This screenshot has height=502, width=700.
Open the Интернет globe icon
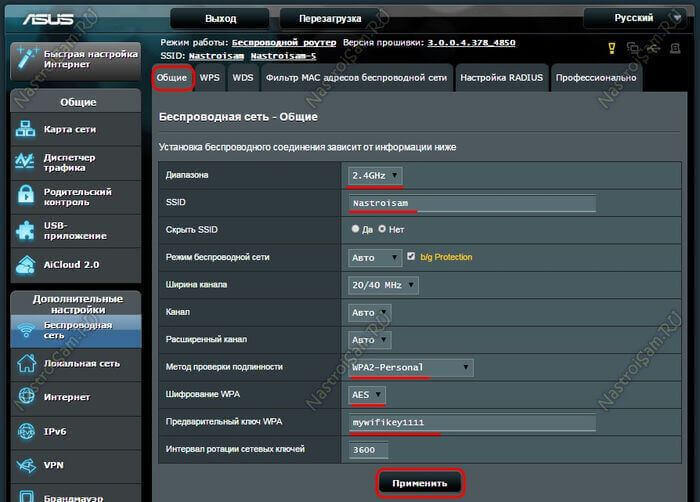pos(25,397)
